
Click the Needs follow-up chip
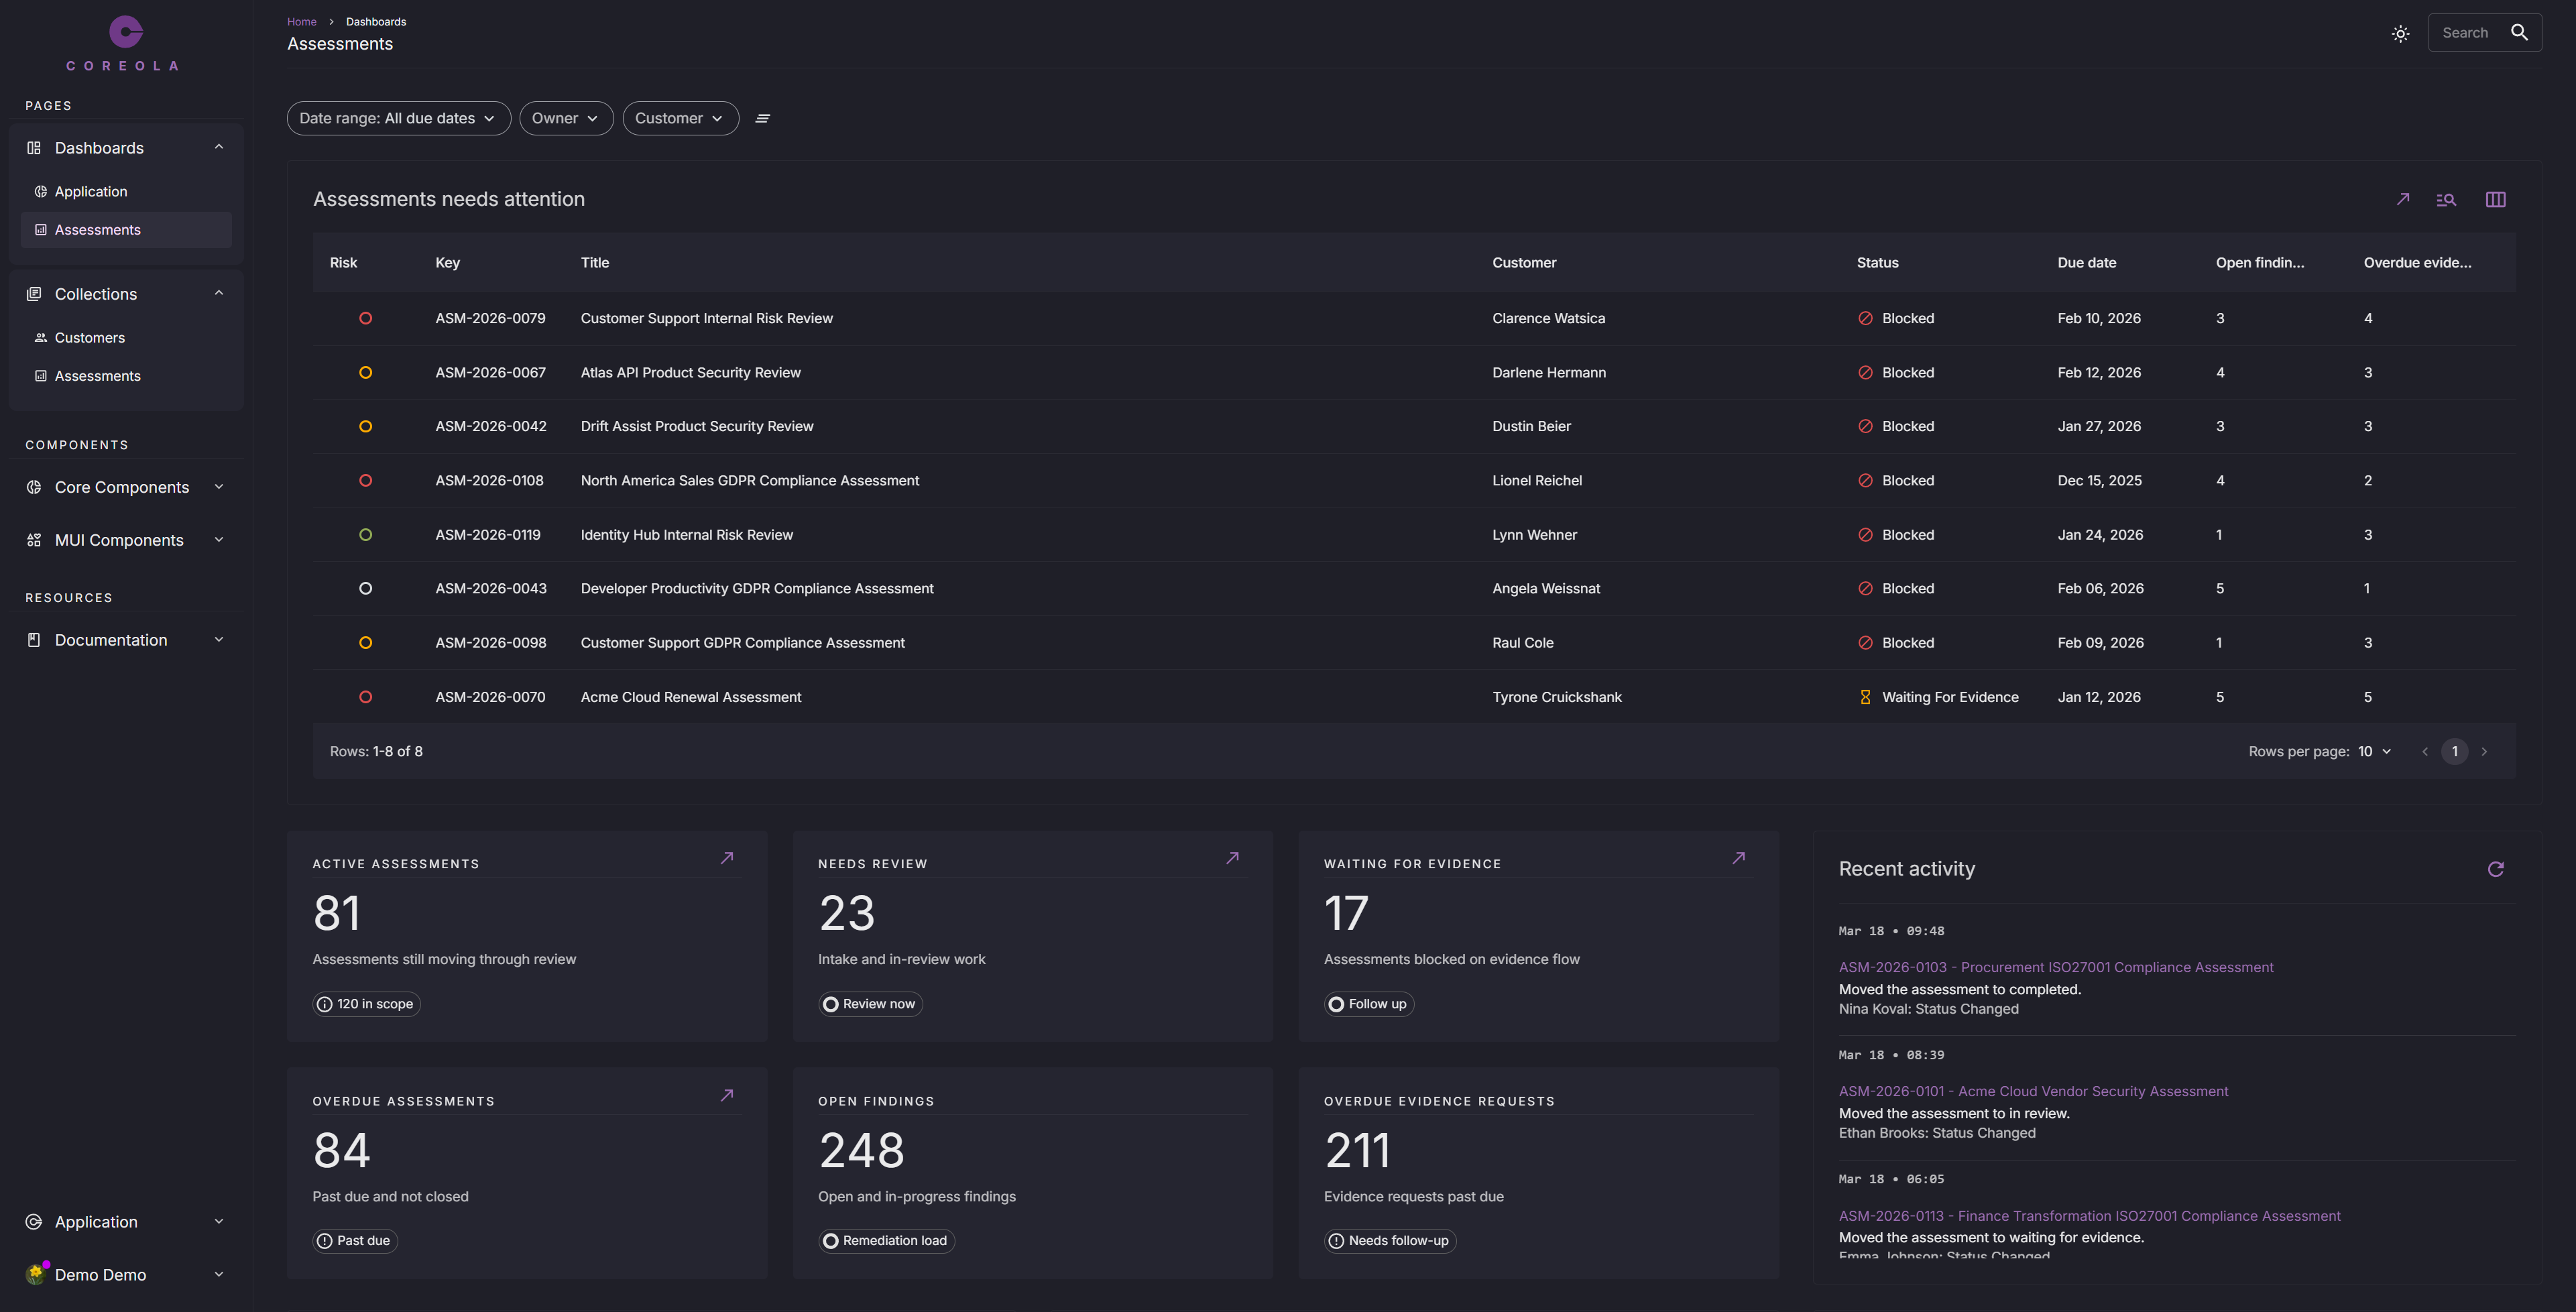point(1390,1241)
